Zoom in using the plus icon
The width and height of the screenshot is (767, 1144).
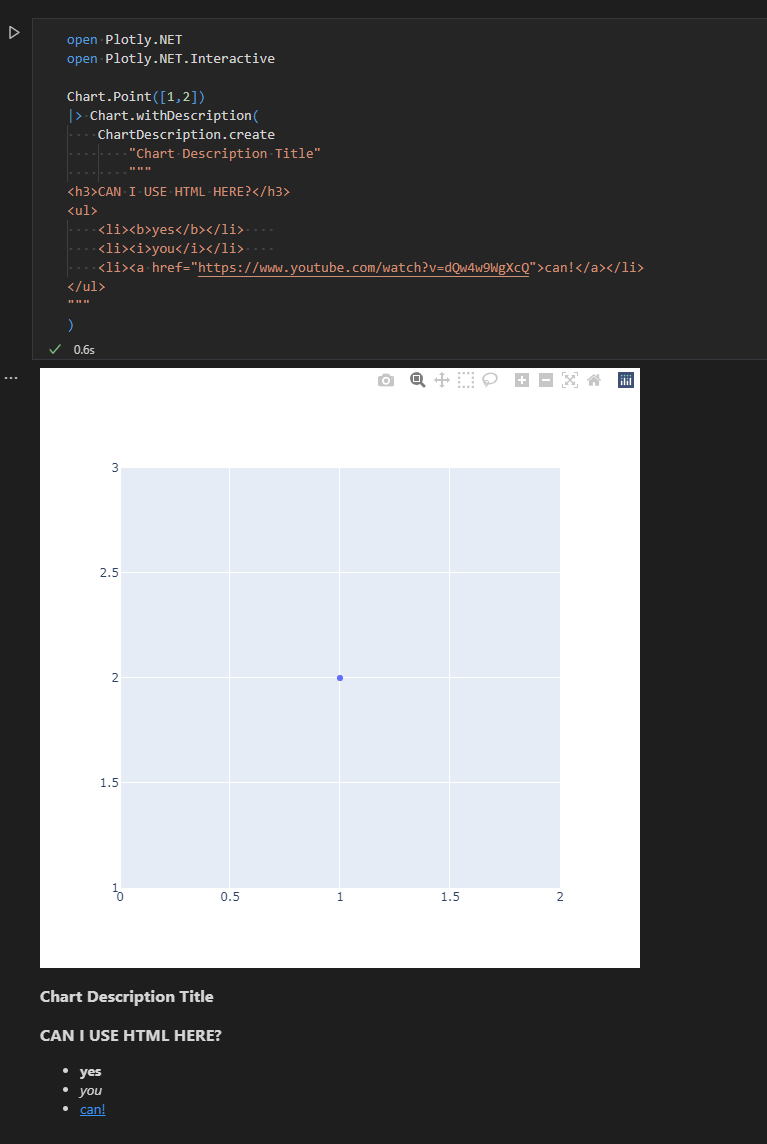point(521,380)
